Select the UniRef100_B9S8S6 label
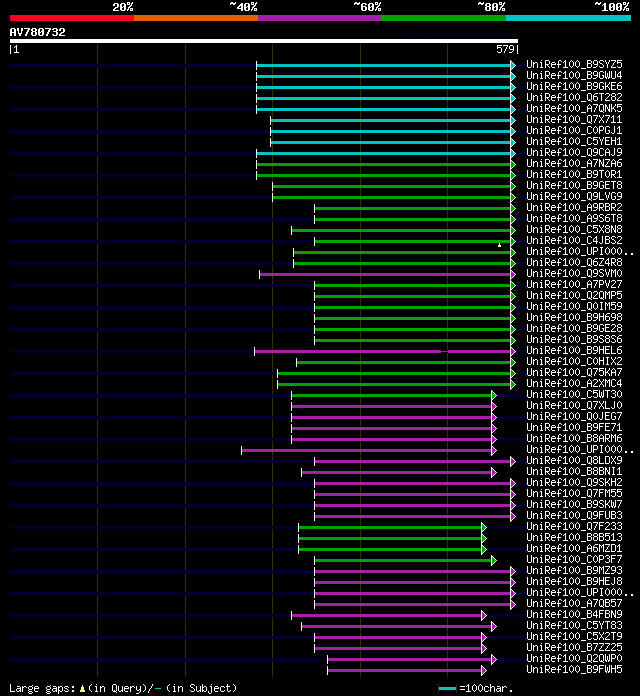The height and width of the screenshot is (696, 640). (574, 339)
